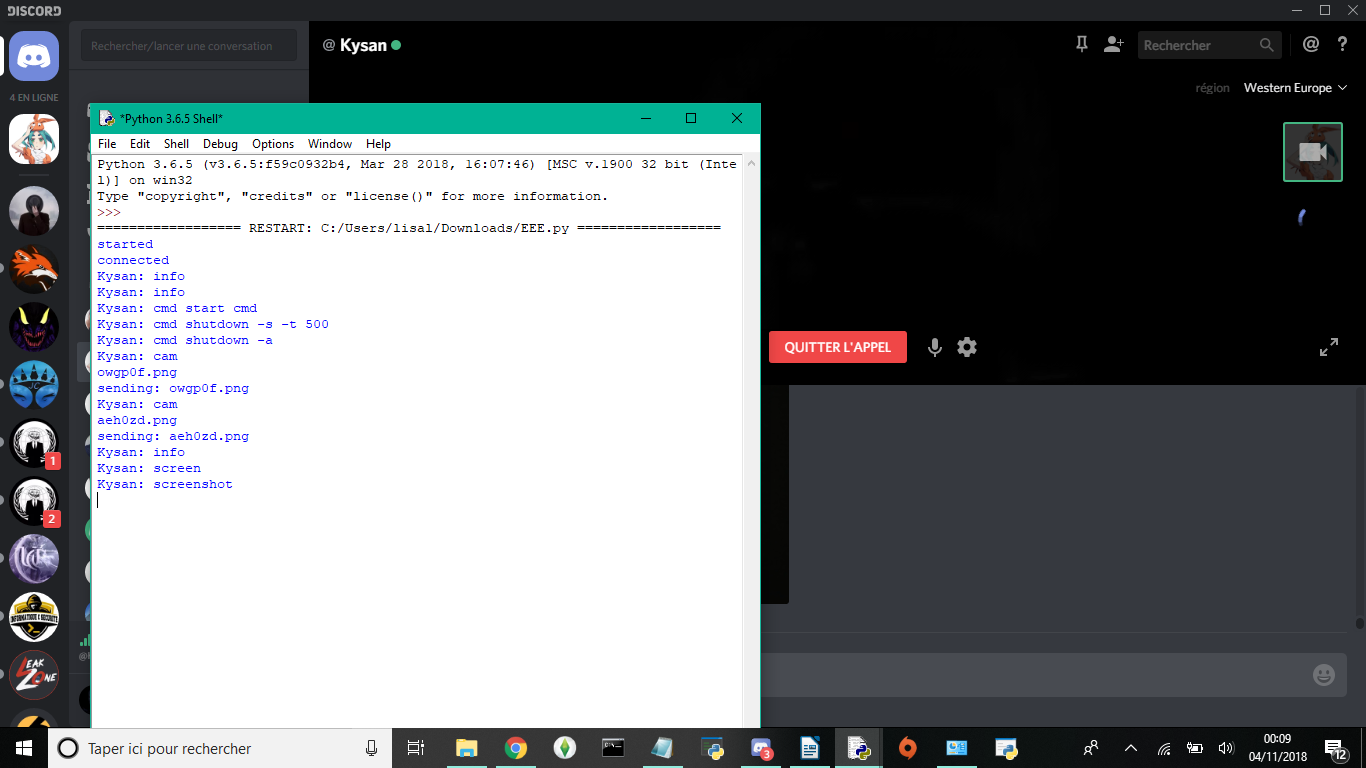
Task: Open Discord help question mark
Action: [1342, 44]
